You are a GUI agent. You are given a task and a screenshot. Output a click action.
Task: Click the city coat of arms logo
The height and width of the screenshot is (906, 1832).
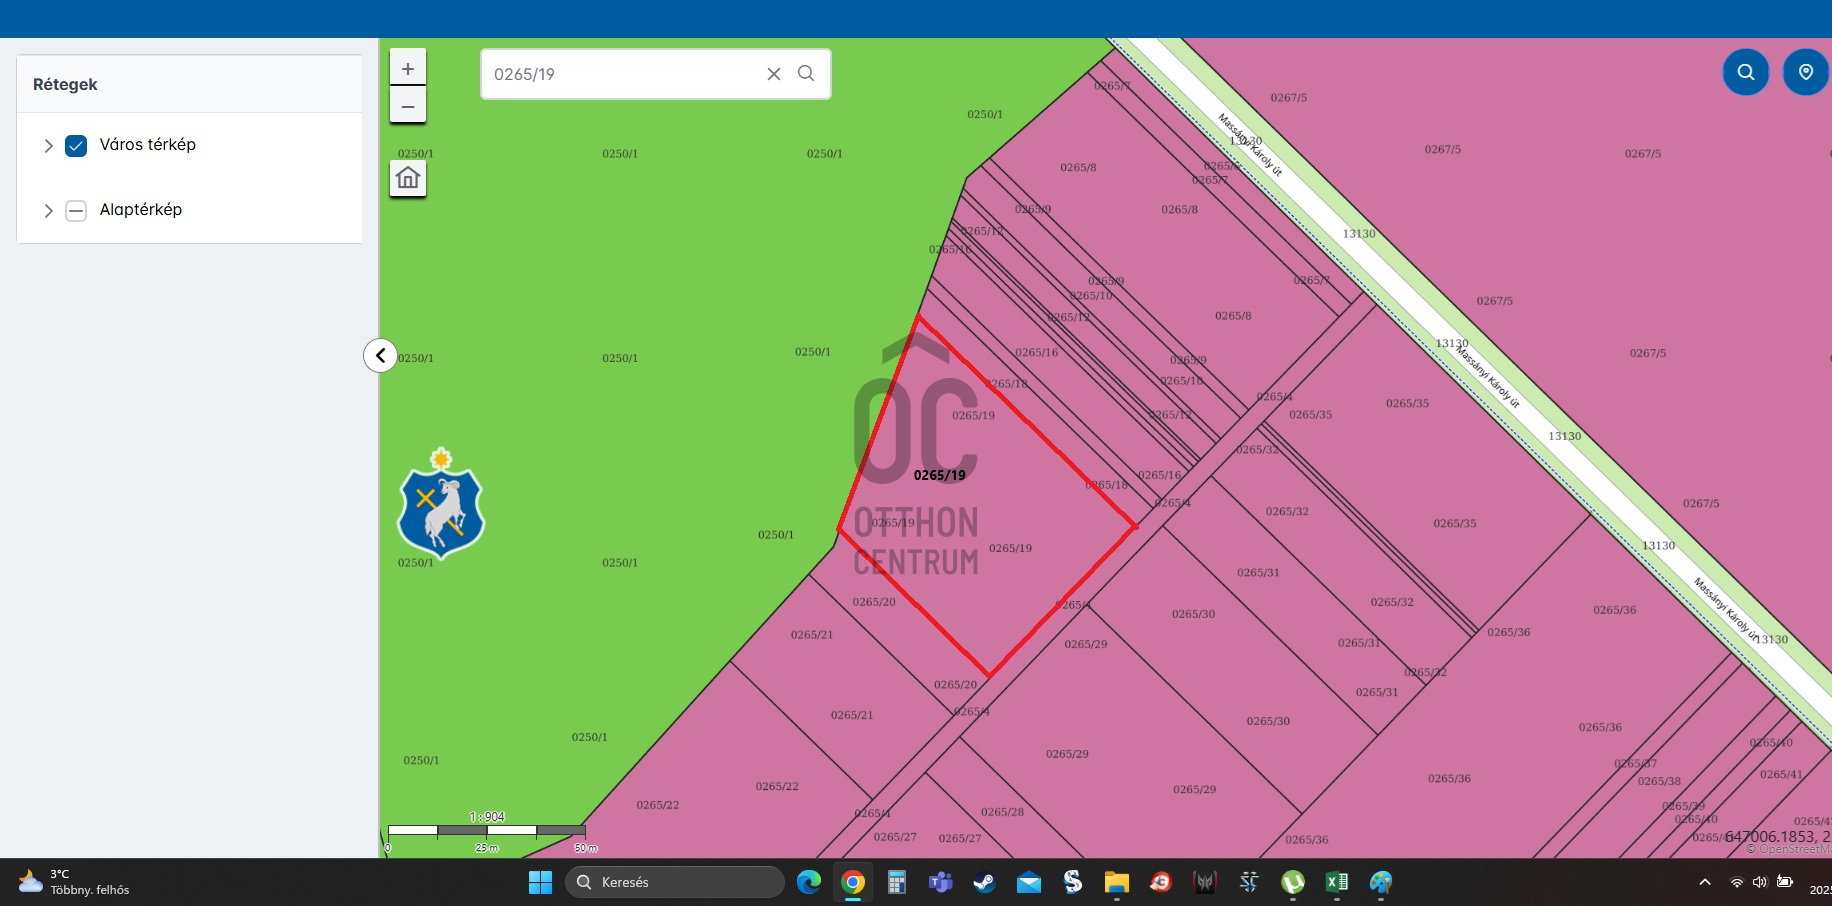(x=441, y=505)
